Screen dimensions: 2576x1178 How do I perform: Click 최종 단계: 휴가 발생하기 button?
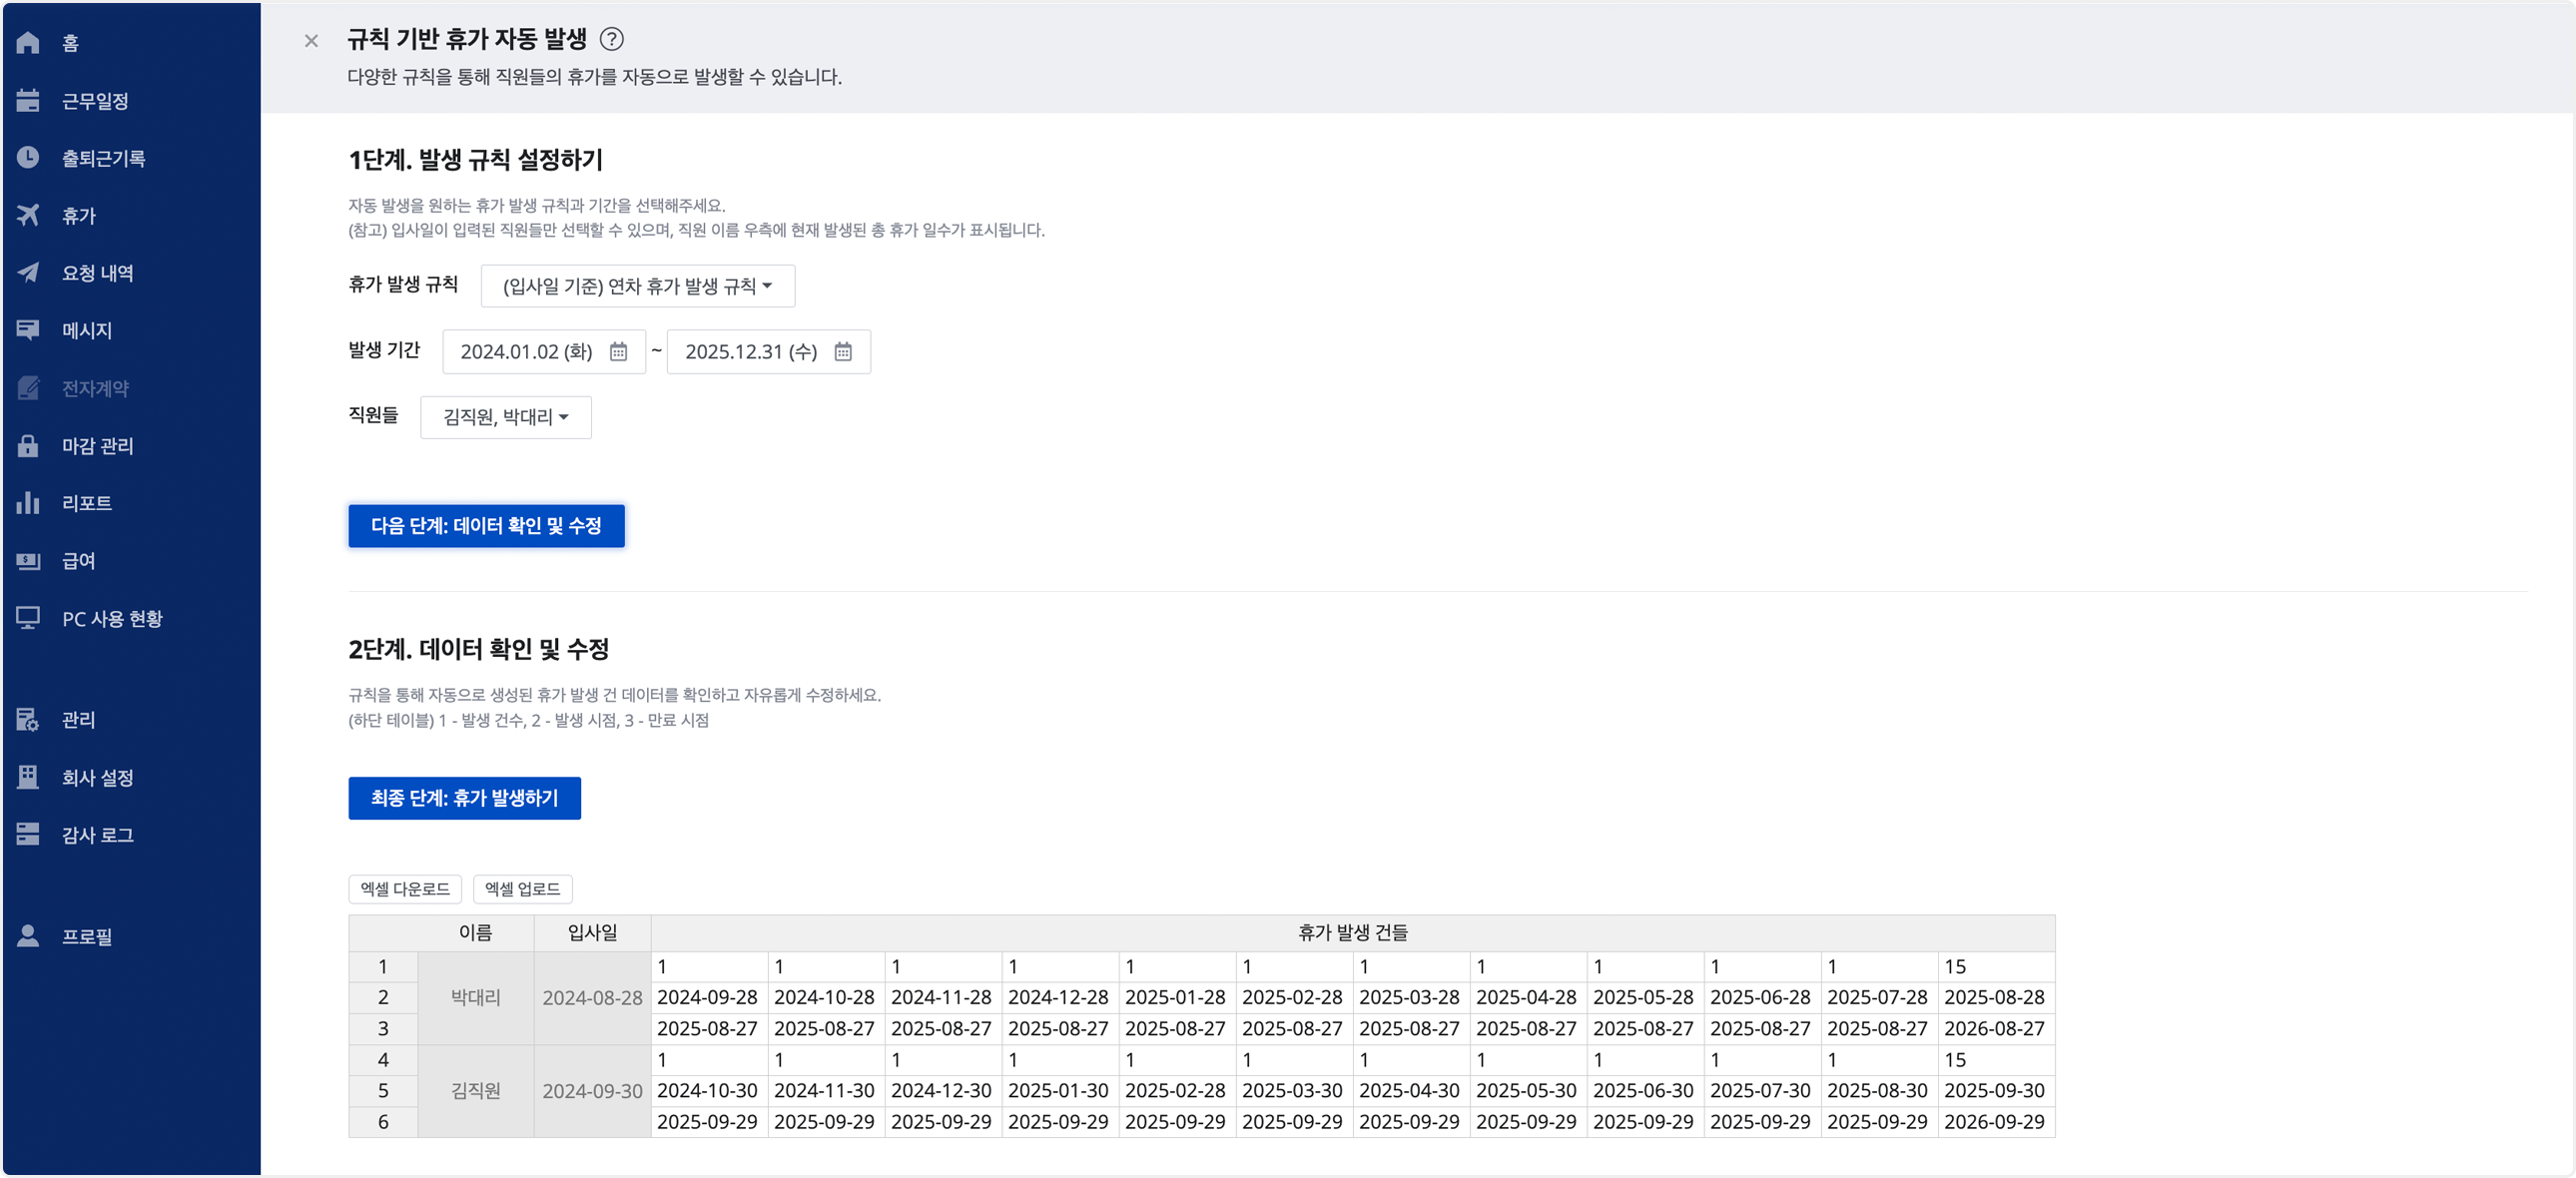coord(464,798)
